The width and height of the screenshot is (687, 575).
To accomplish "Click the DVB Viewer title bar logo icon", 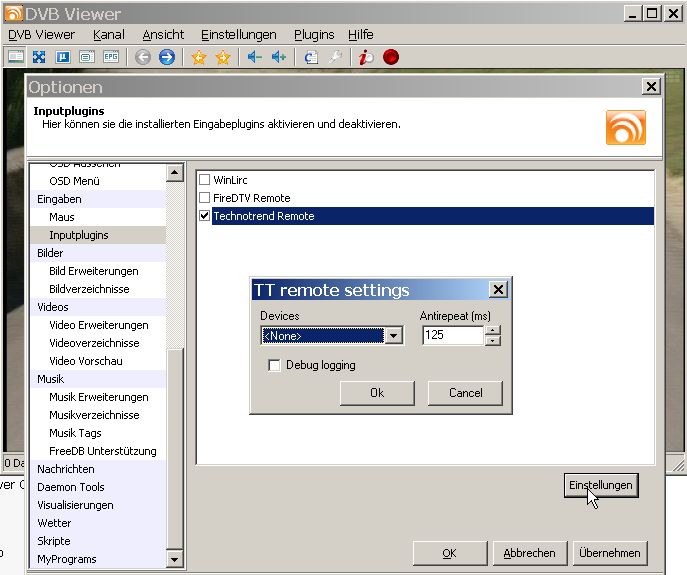I will [13, 14].
